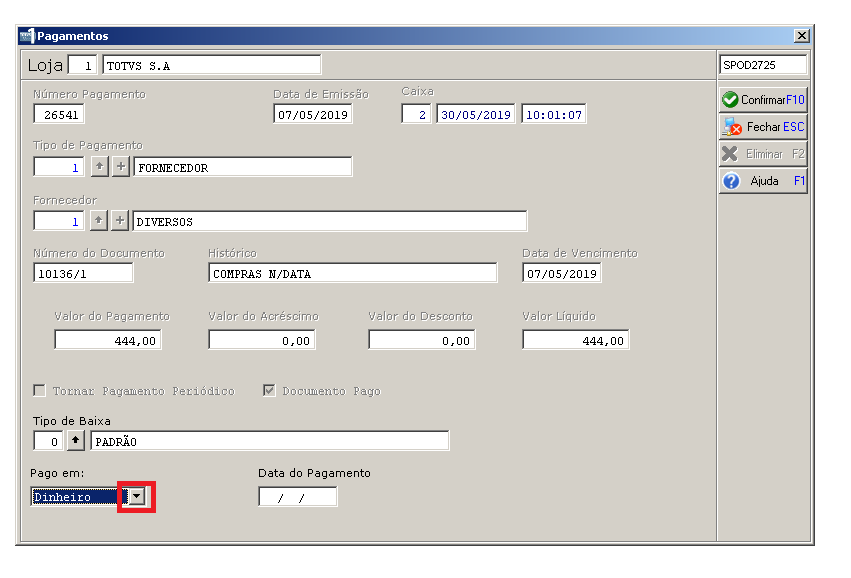851x578 pixels.
Task: Open the Pago em dropdown arrow
Action: pos(137,496)
